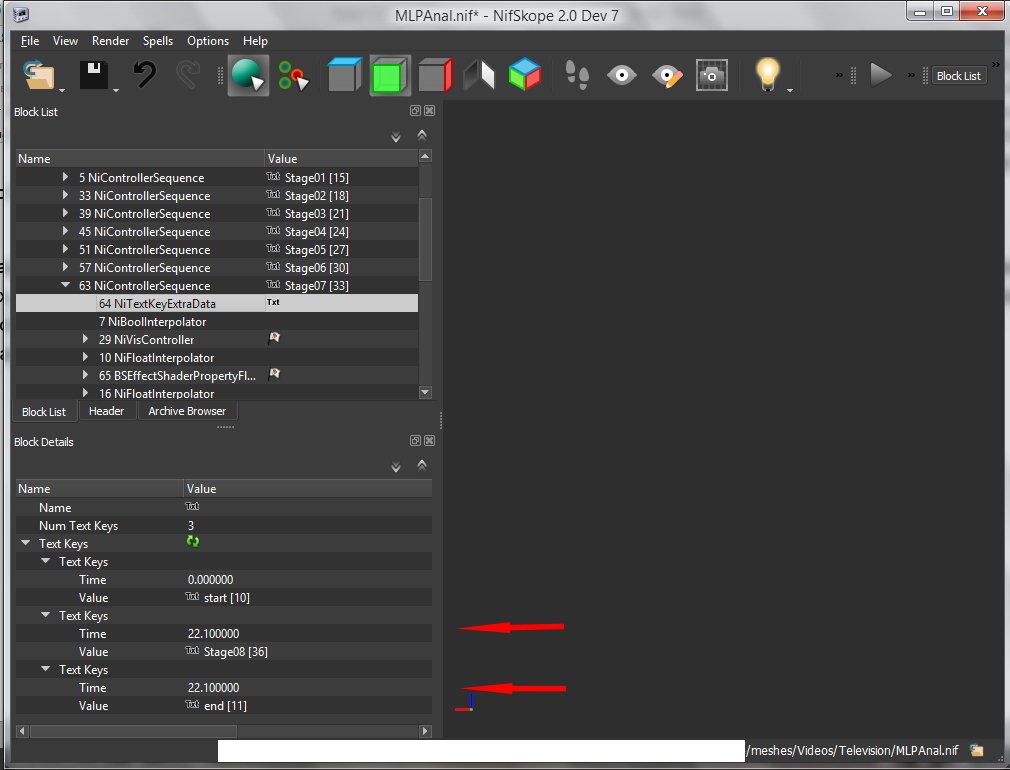Select the vertex picking tool

tap(293, 76)
